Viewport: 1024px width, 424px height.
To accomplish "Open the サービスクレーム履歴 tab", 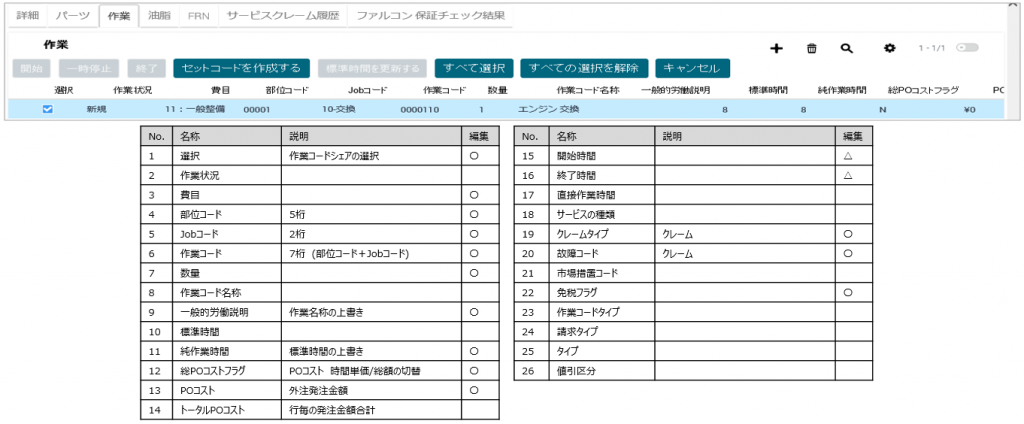I will pyautogui.click(x=282, y=17).
